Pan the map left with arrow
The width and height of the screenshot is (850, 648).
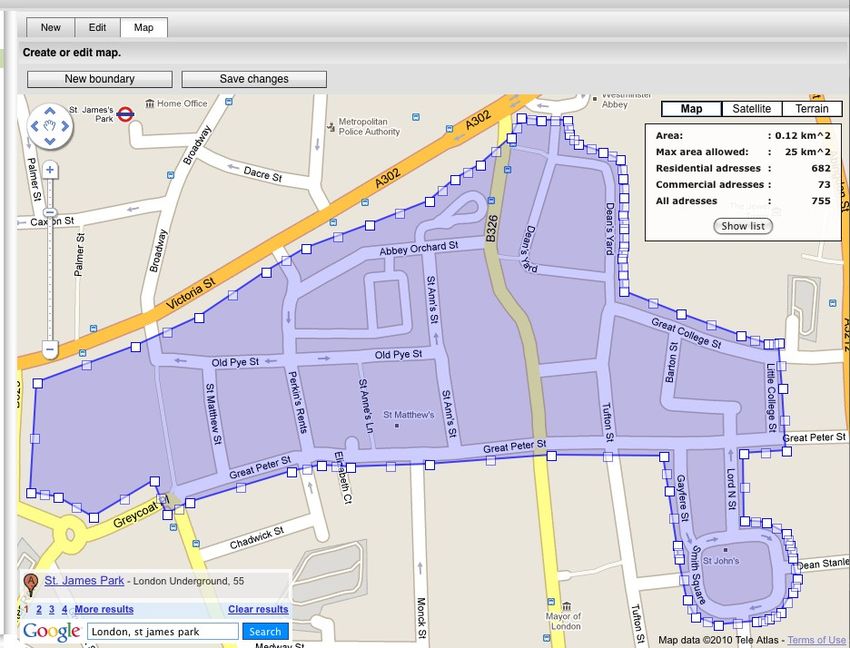pos(34,126)
